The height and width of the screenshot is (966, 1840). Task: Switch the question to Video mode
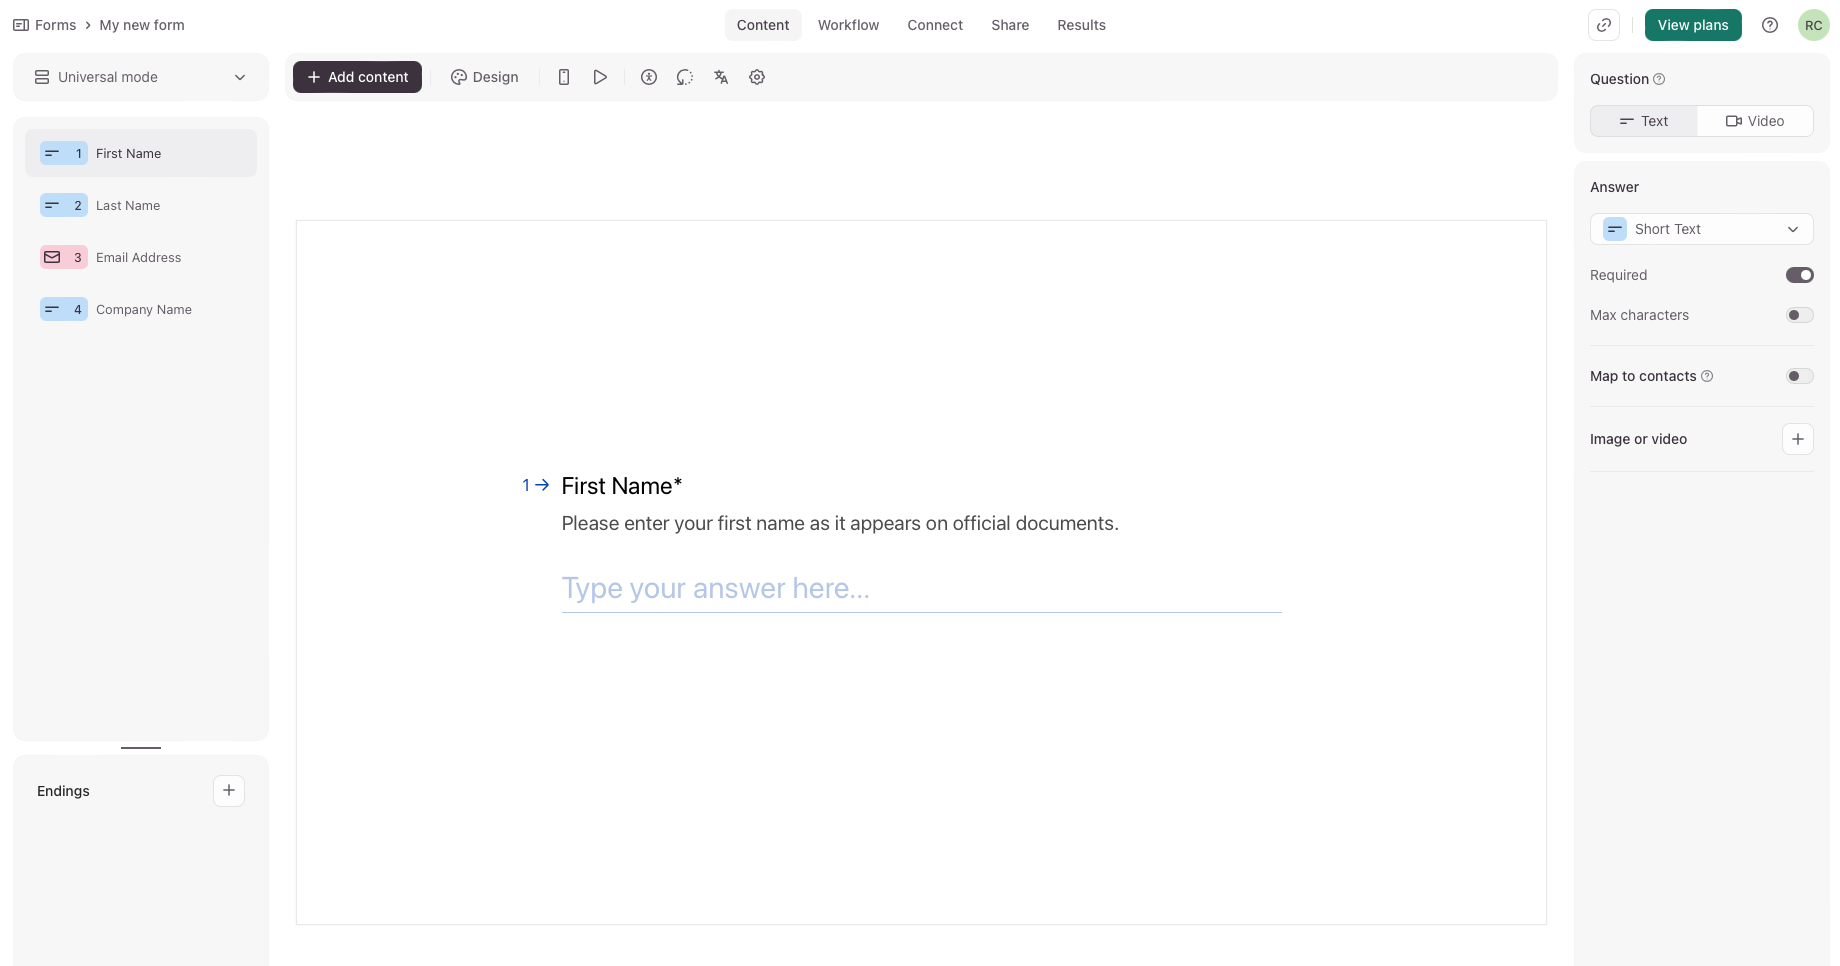[x=1755, y=120]
